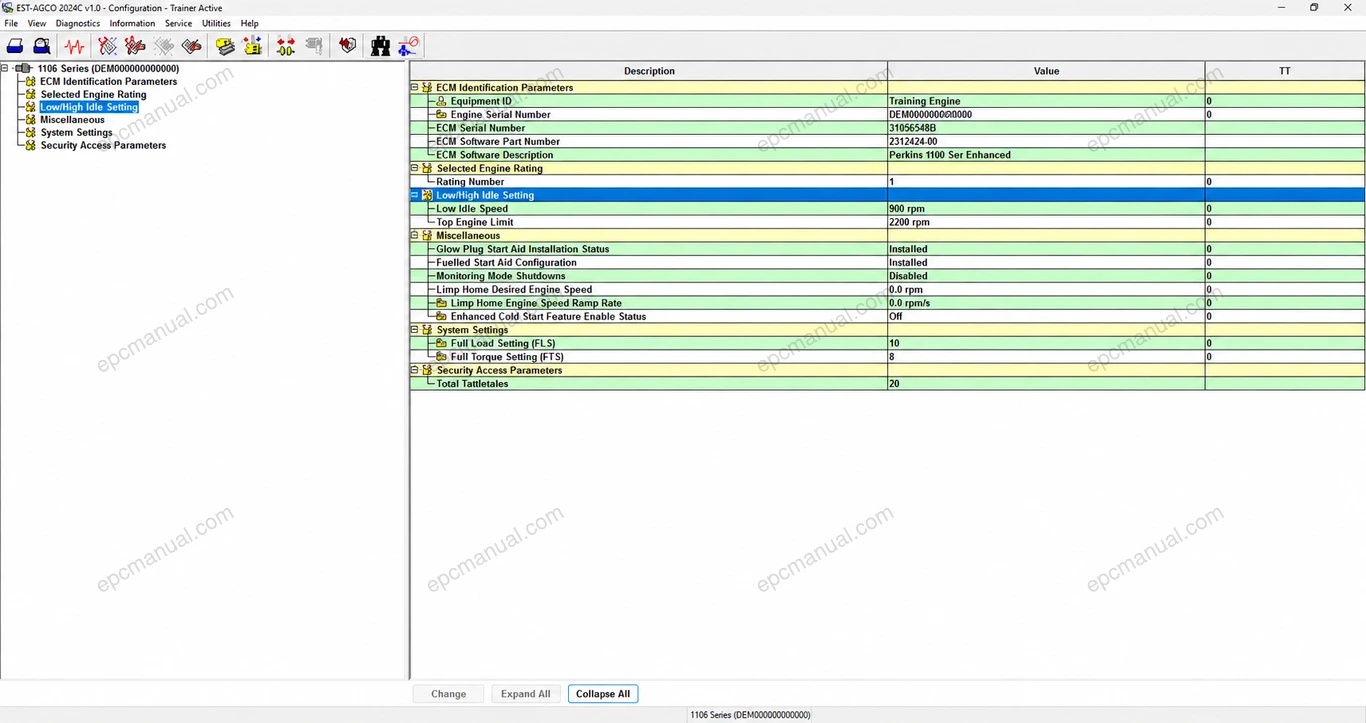Select Security Access Parameters in the navigation tree
The image size is (1366, 723).
pyautogui.click(x=103, y=146)
